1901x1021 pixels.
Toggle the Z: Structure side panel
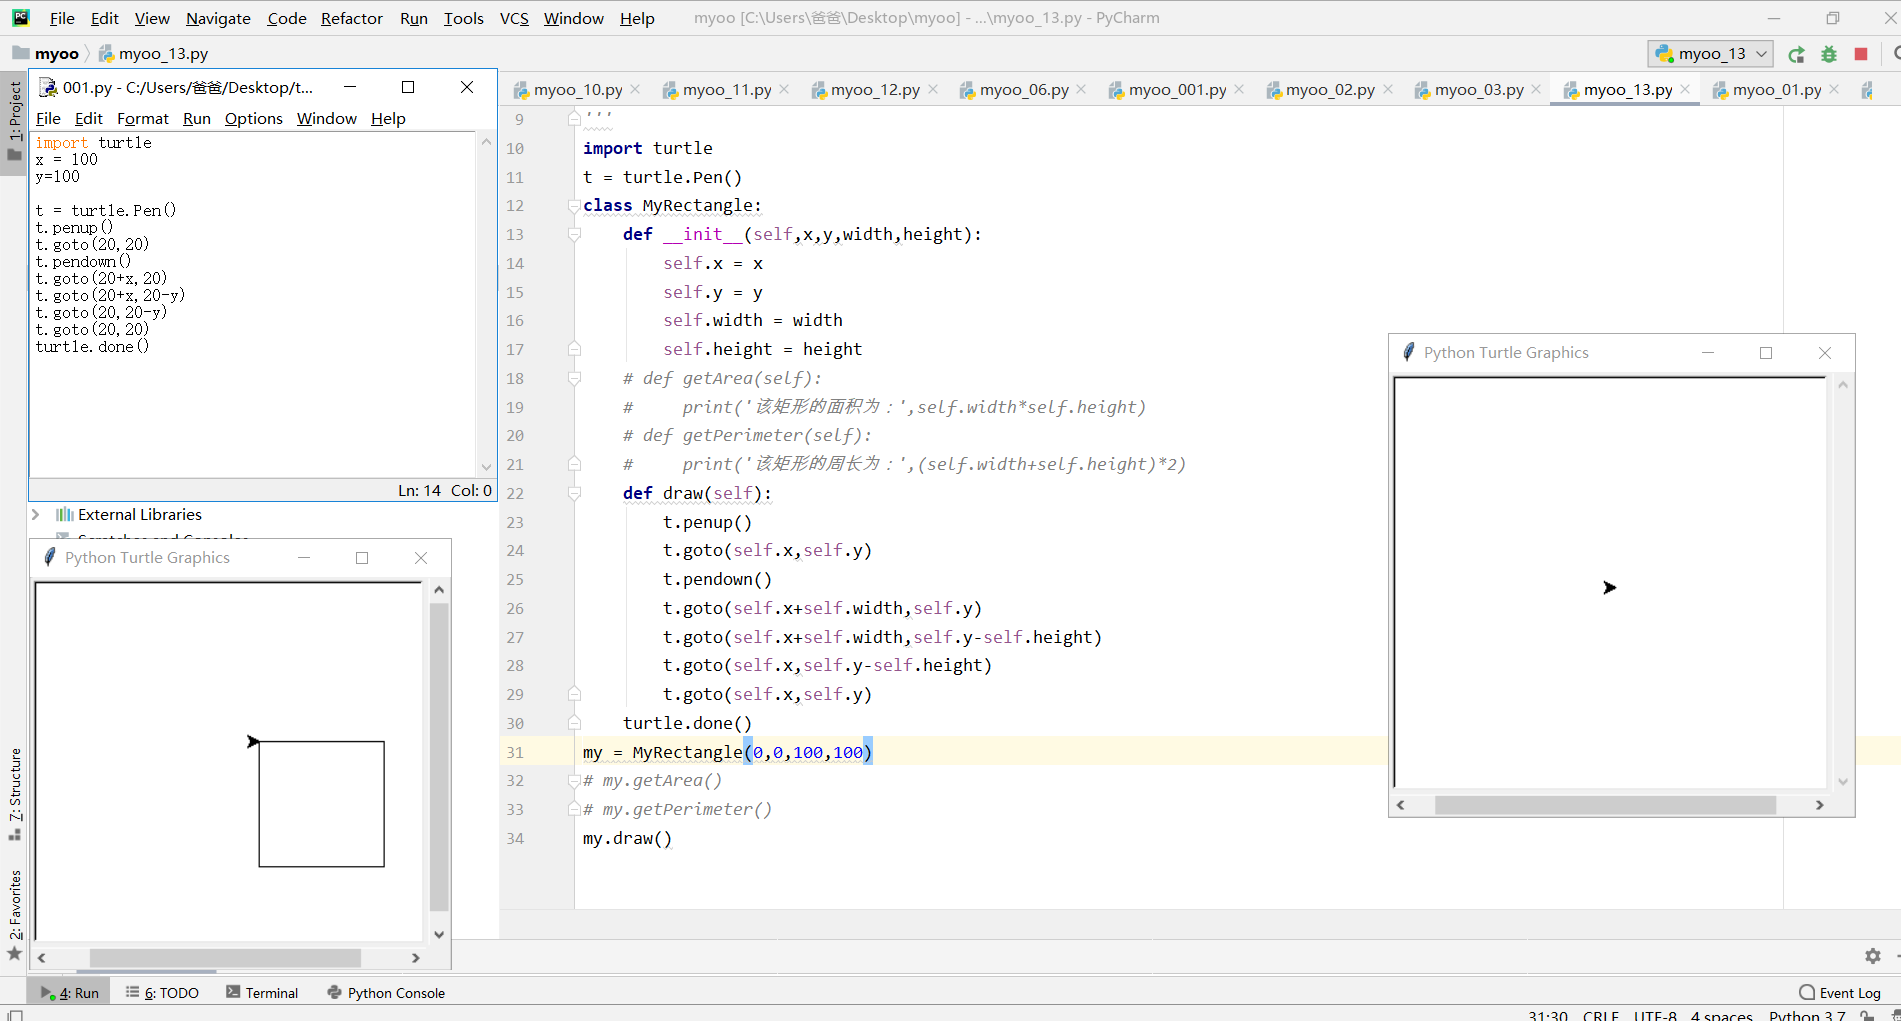coord(14,793)
